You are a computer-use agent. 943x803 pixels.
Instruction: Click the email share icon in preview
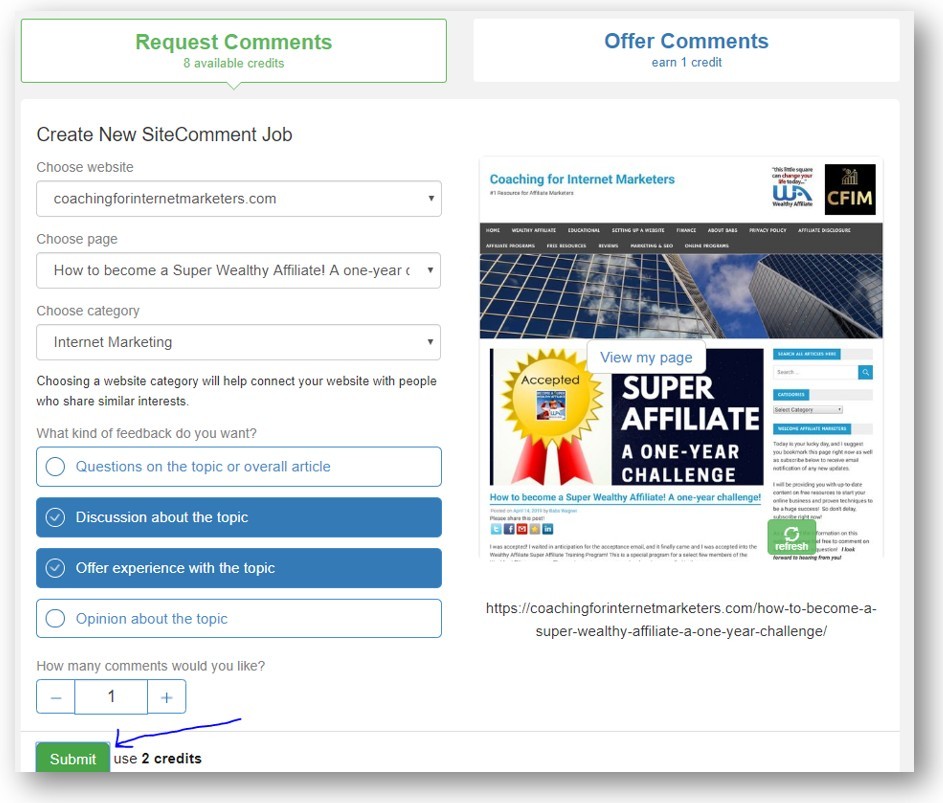tap(521, 529)
